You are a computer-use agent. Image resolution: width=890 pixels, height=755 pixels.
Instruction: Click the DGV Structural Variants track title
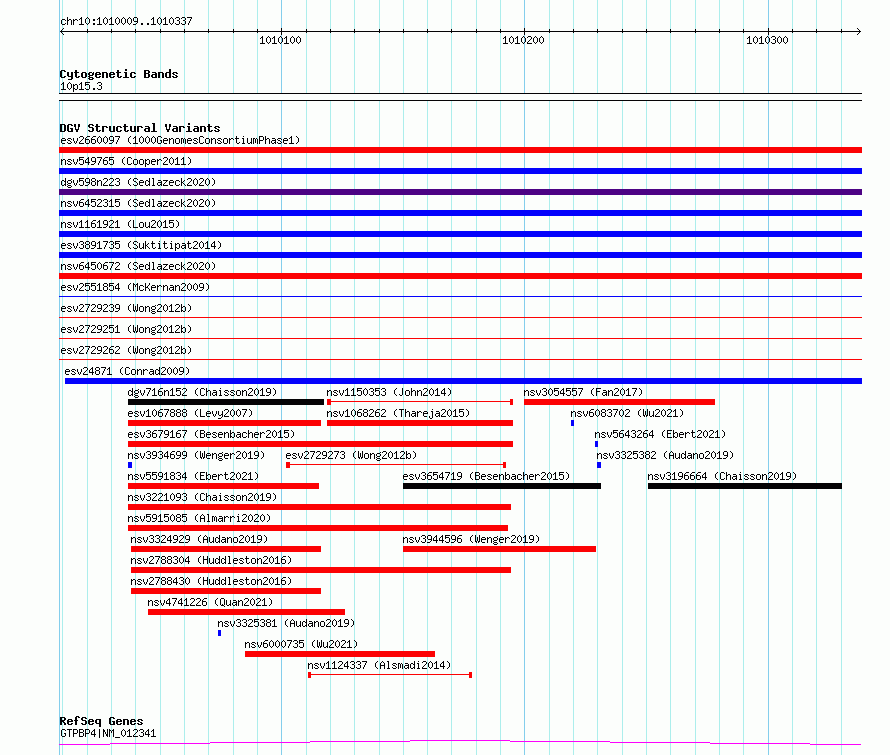140,128
